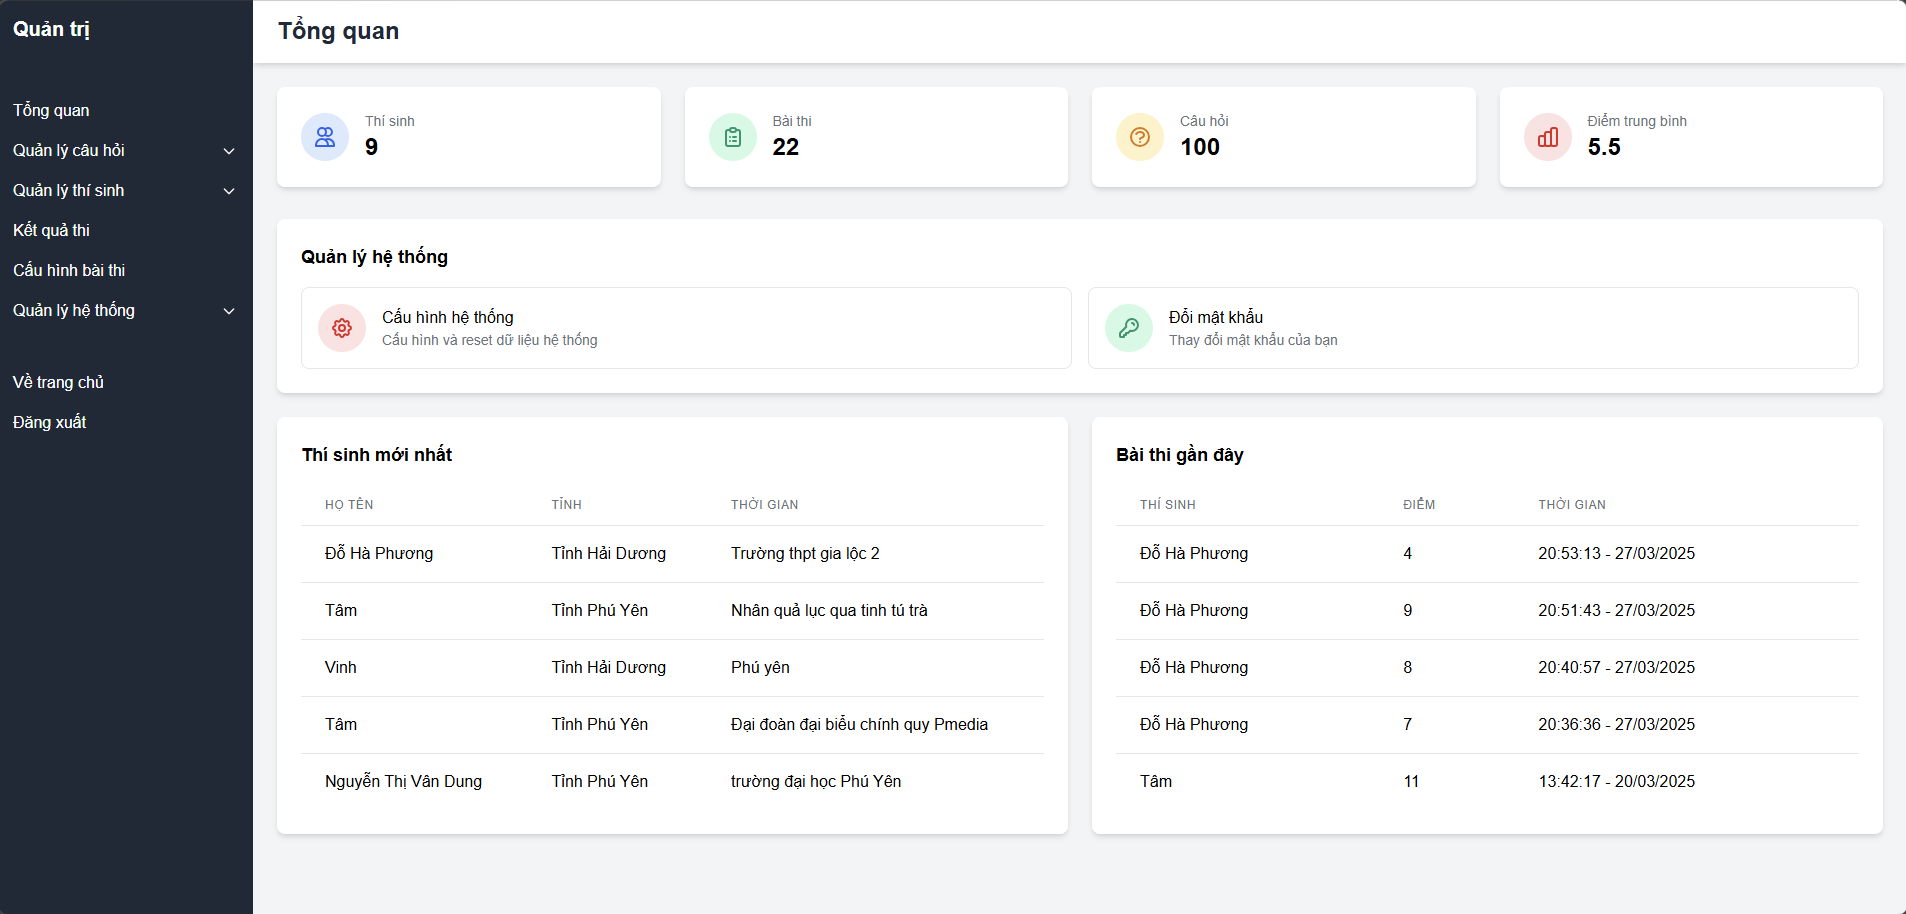Viewport: 1906px width, 914px height.
Task: Expand the Quản lý thí sinh chevron
Action: tap(229, 191)
